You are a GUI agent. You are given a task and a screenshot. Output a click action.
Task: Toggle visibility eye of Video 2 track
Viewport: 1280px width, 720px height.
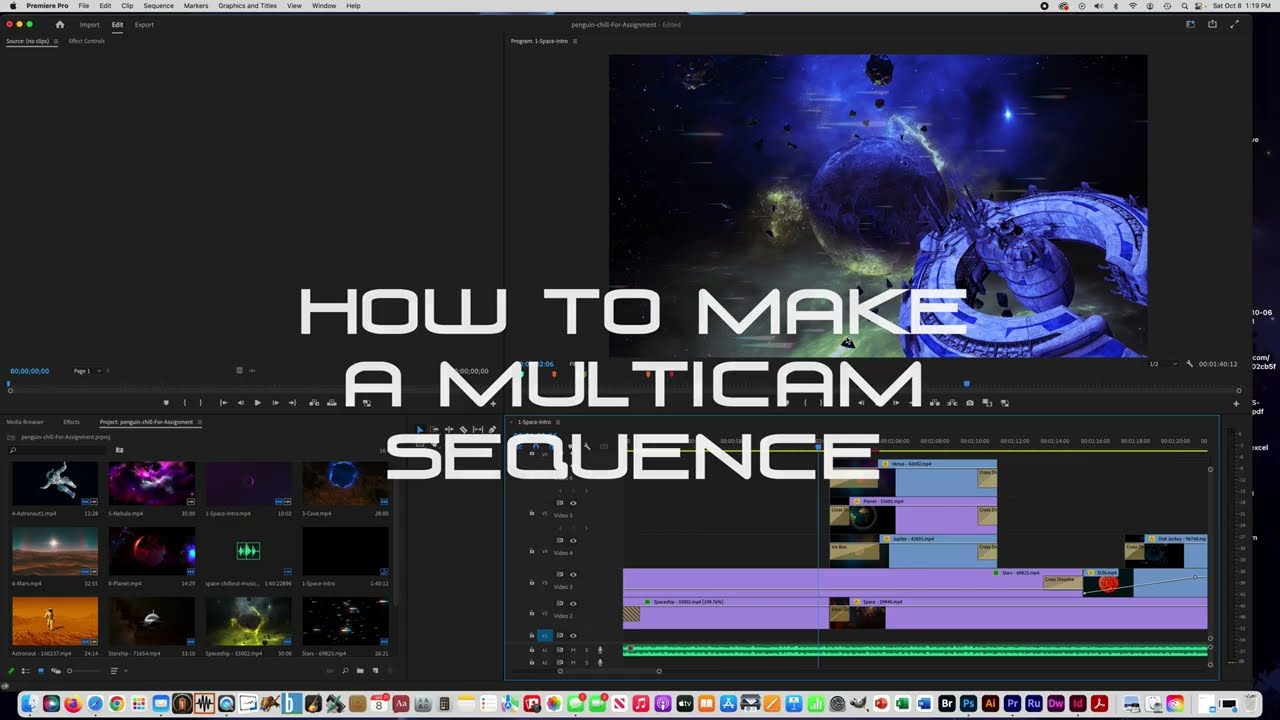coord(573,604)
